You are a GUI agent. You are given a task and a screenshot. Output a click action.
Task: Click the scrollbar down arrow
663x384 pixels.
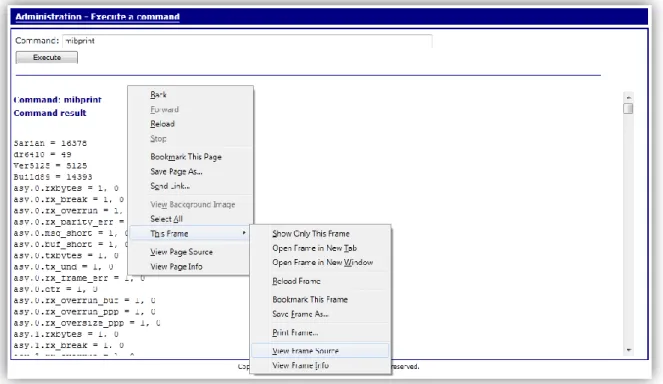point(628,350)
